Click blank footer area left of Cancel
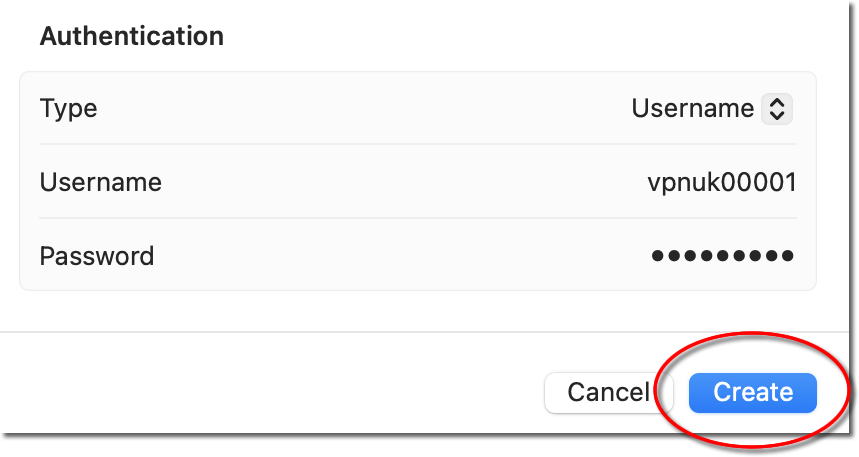The image size is (859, 457). (x=270, y=393)
